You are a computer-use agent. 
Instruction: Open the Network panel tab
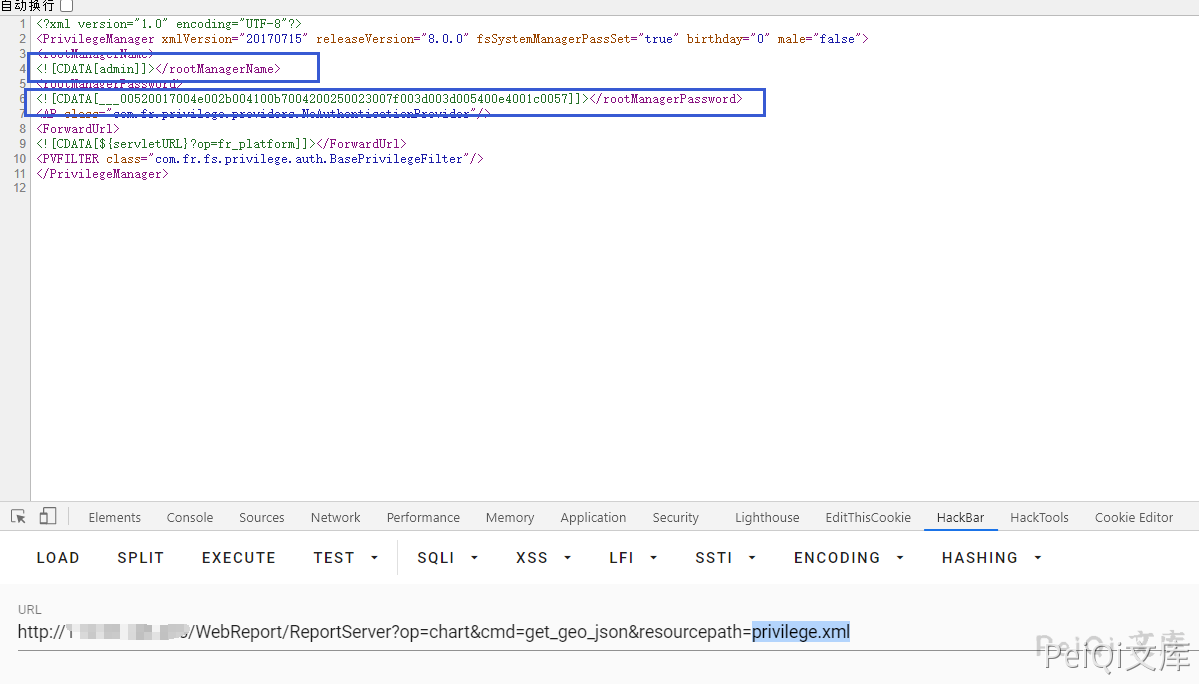pyautogui.click(x=335, y=518)
